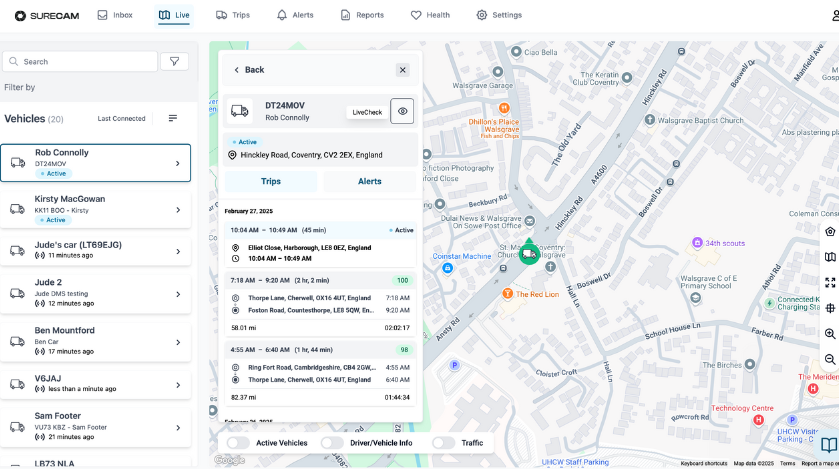Open the book icon at map corner
The width and height of the screenshot is (839, 469).
[x=829, y=445]
